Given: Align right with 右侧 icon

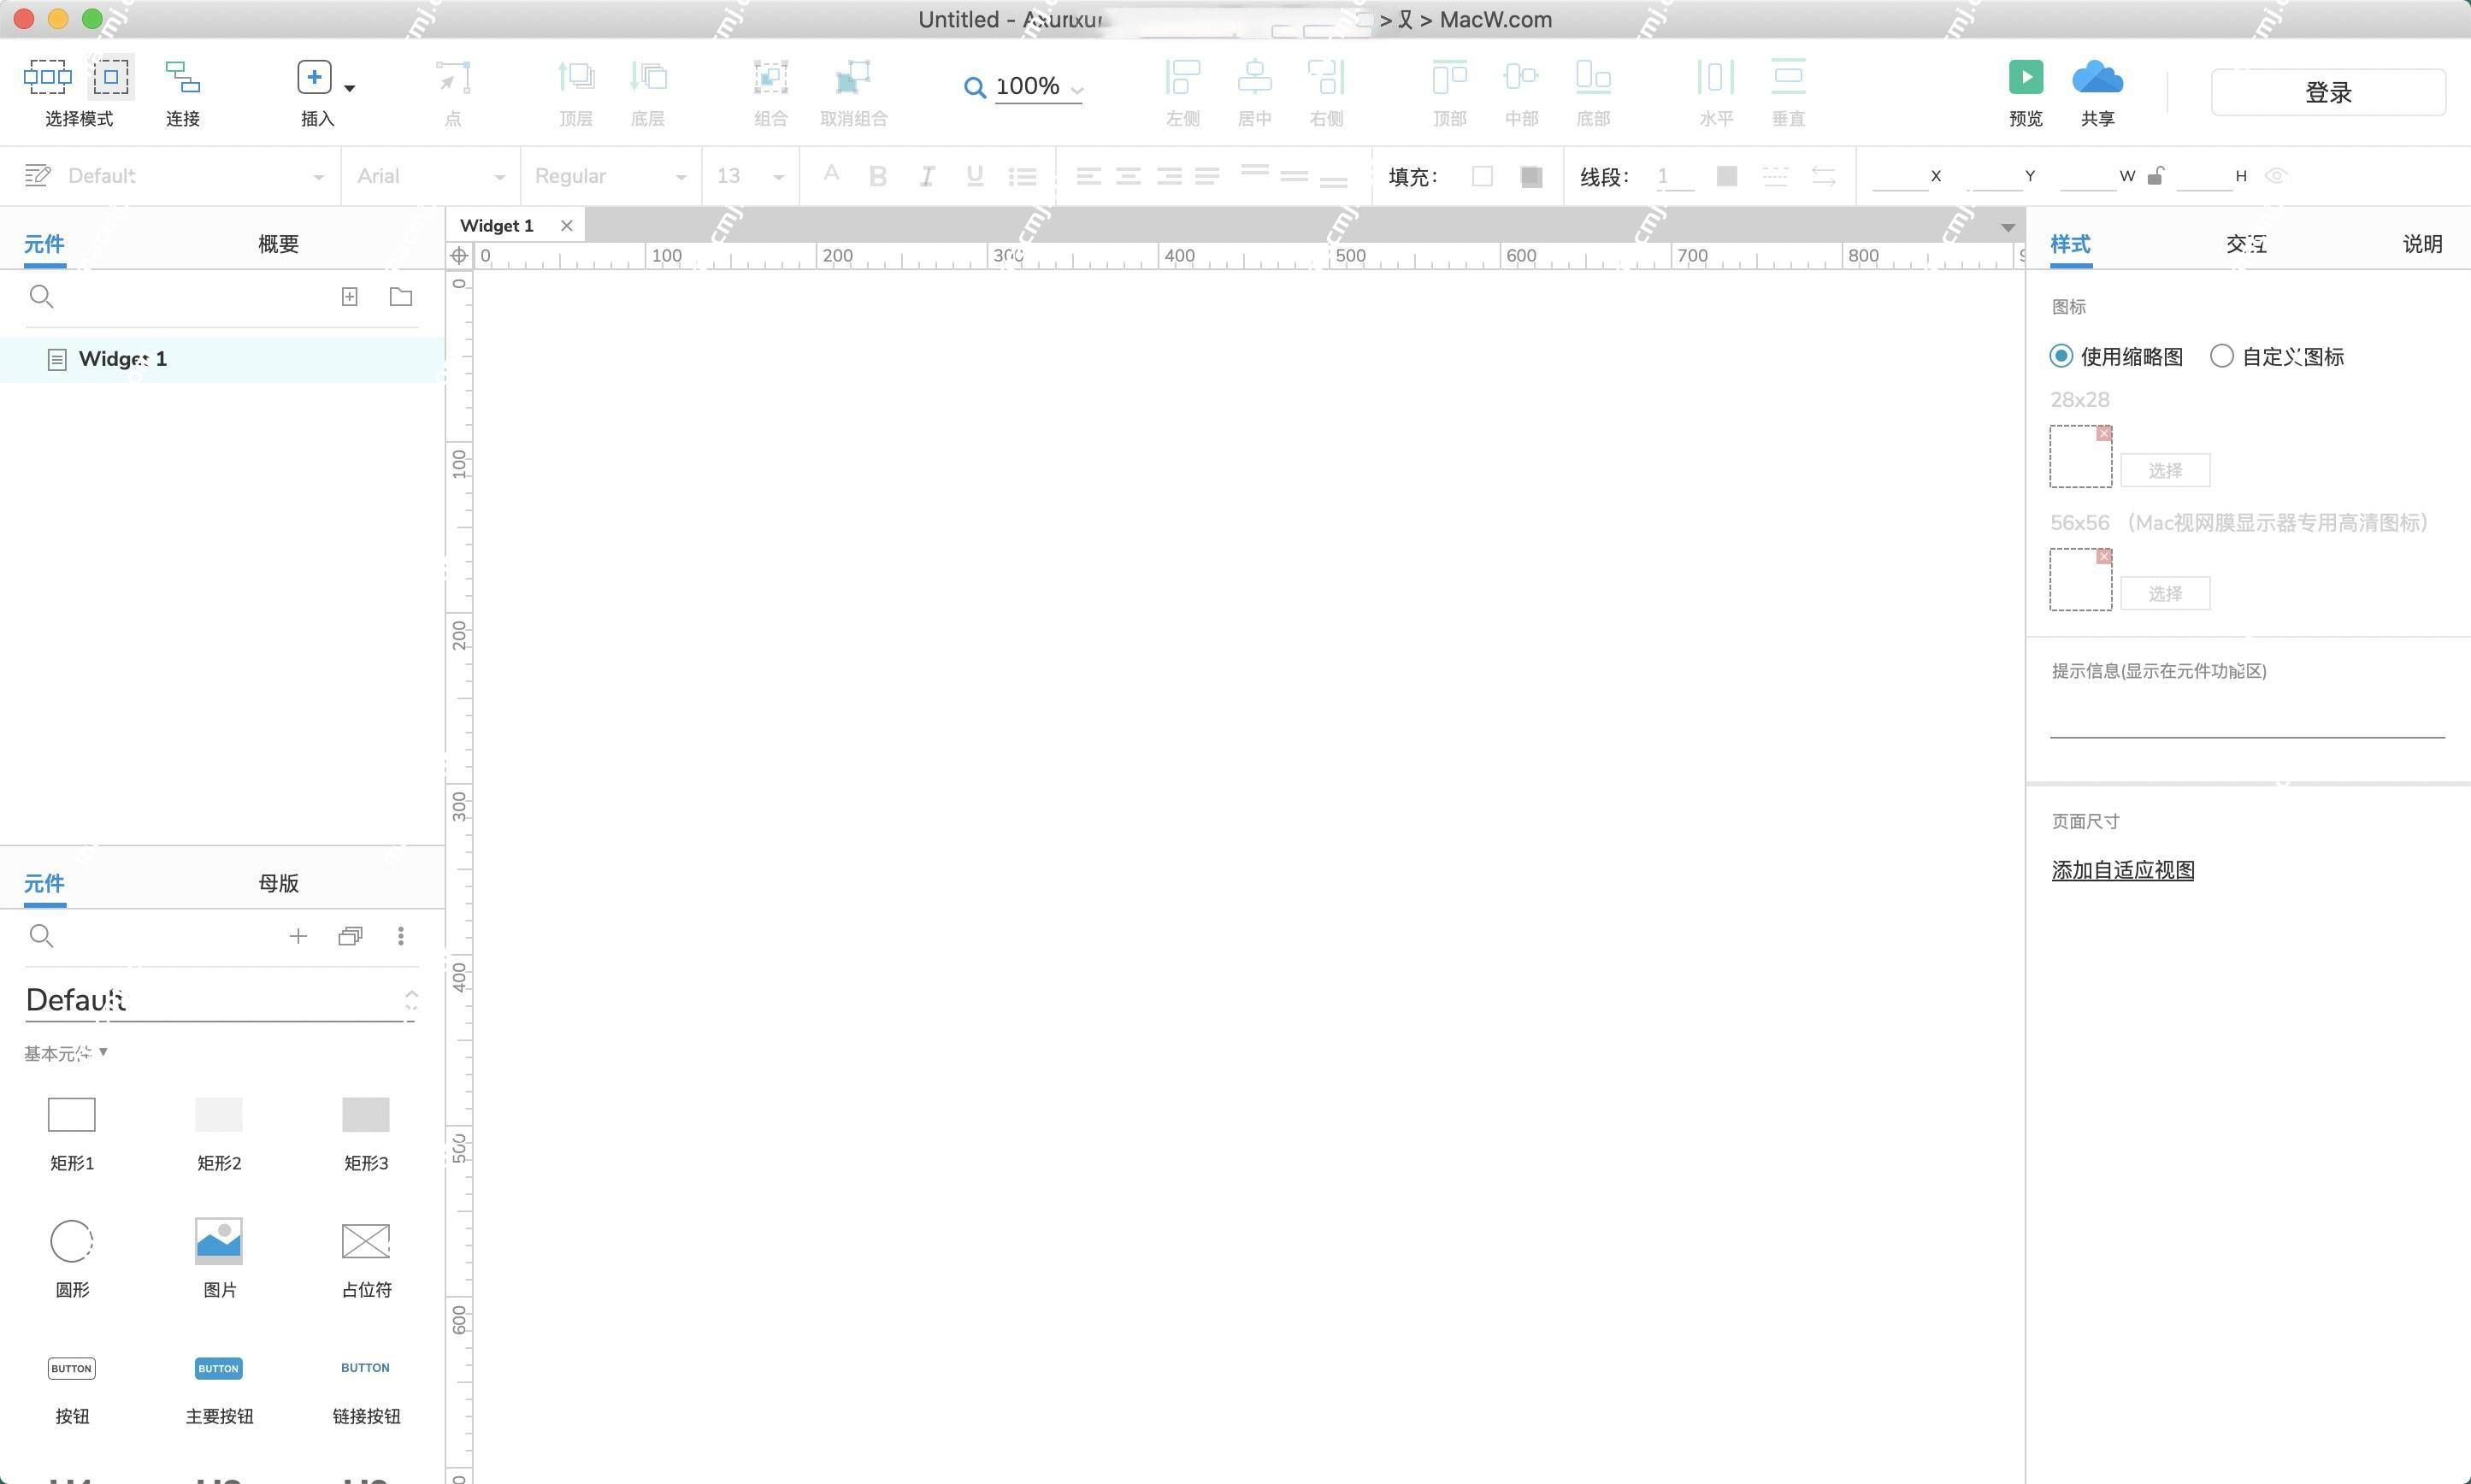Looking at the screenshot, I should point(1326,76).
